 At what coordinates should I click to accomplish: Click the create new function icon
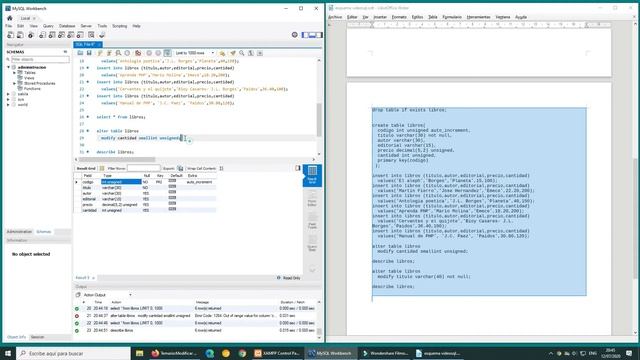click(80, 35)
